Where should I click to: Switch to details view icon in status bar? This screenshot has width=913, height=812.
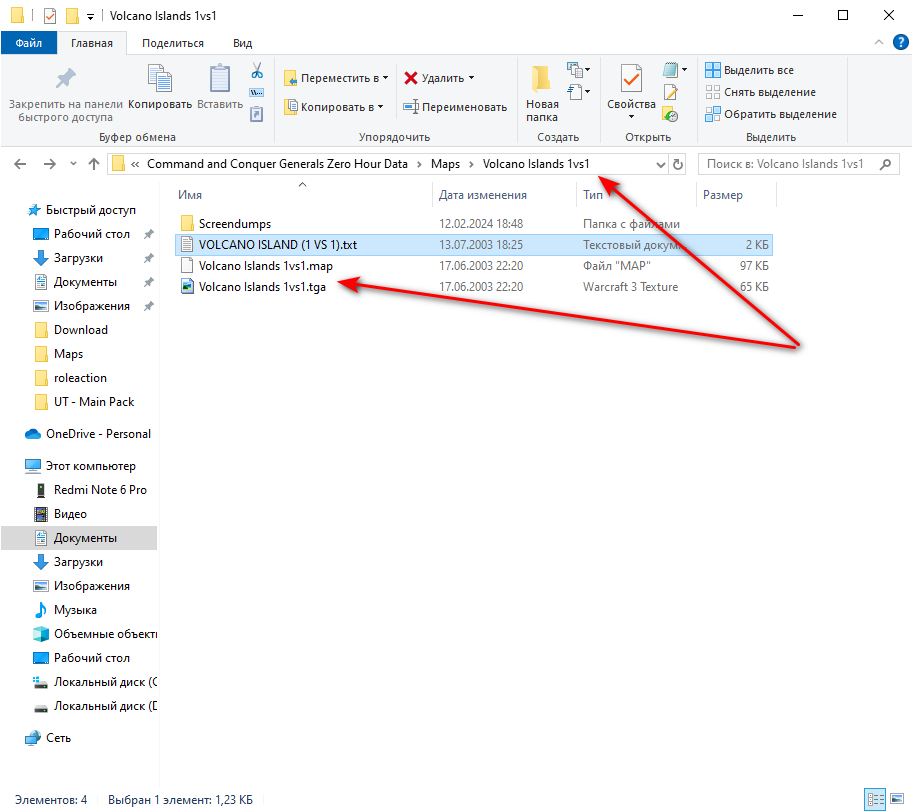[875, 799]
